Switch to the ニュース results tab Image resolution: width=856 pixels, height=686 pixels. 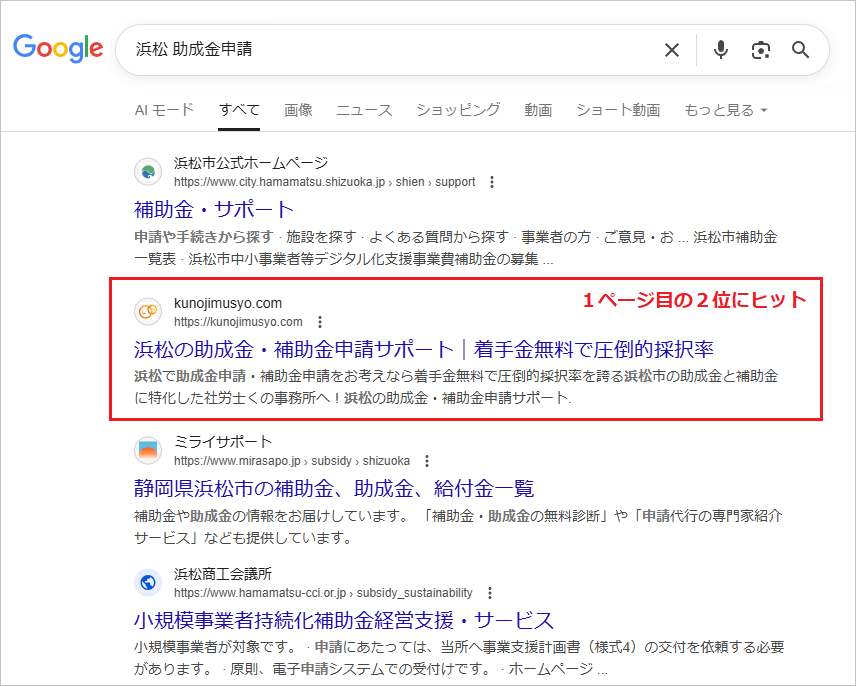click(363, 110)
